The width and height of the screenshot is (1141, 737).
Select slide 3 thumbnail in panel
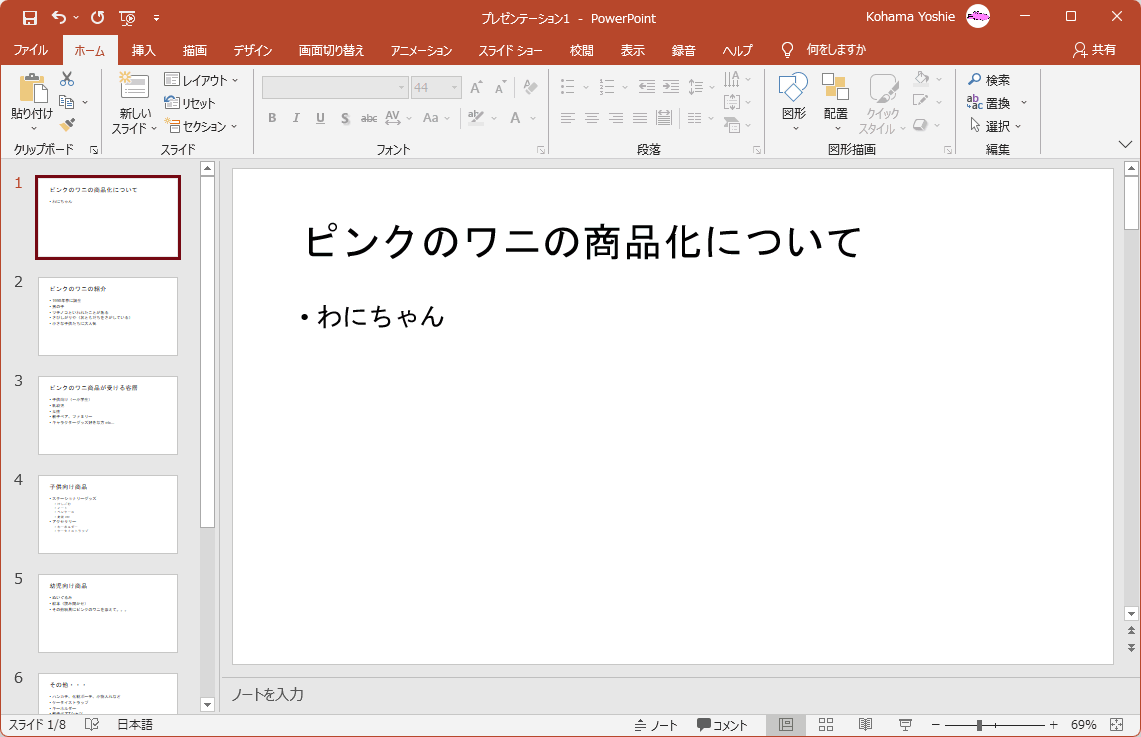108,415
